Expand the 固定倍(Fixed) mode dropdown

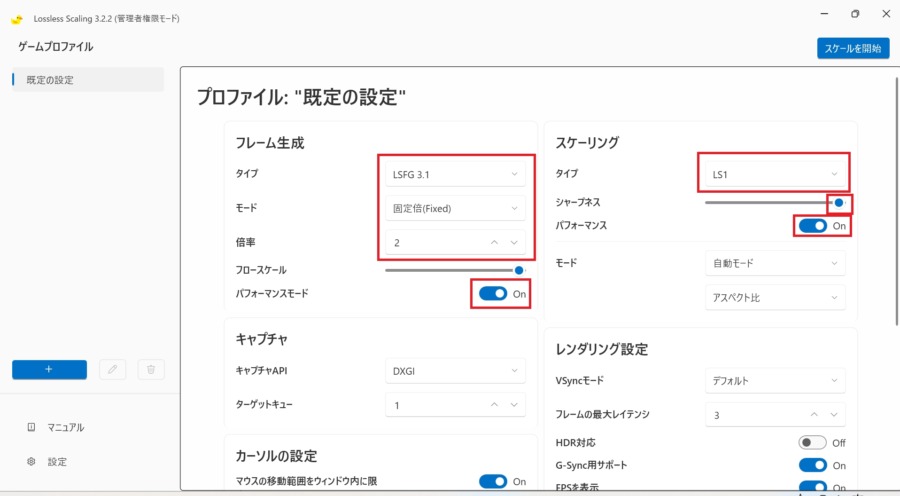454,208
